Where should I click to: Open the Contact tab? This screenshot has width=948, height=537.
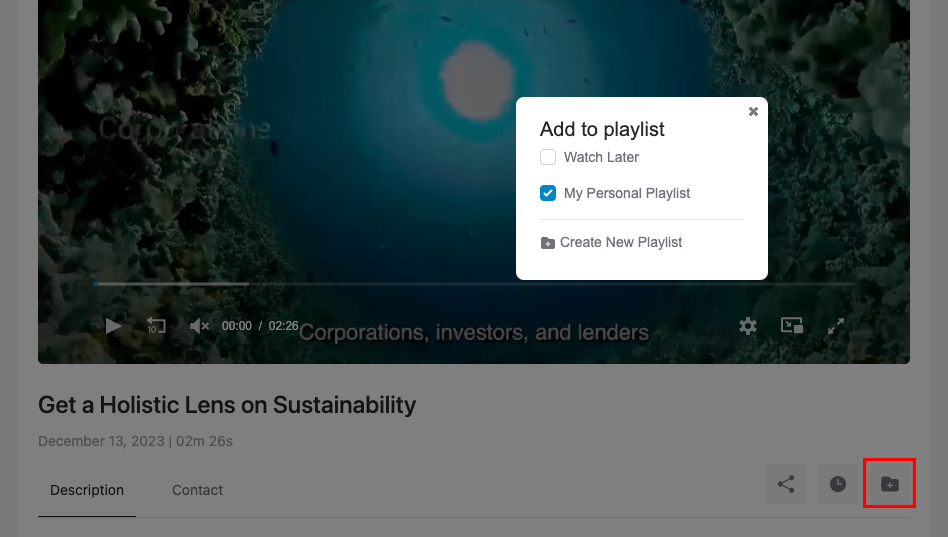tap(197, 490)
